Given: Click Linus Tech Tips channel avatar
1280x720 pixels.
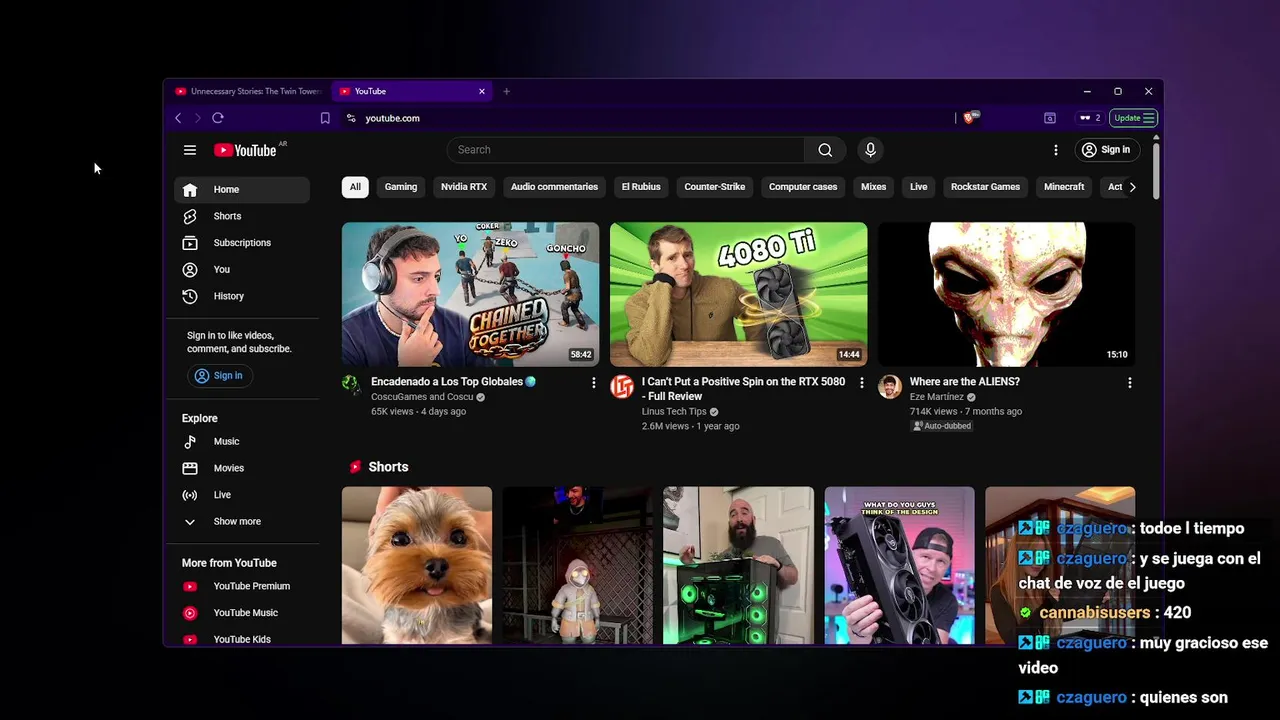Looking at the screenshot, I should coord(622,387).
